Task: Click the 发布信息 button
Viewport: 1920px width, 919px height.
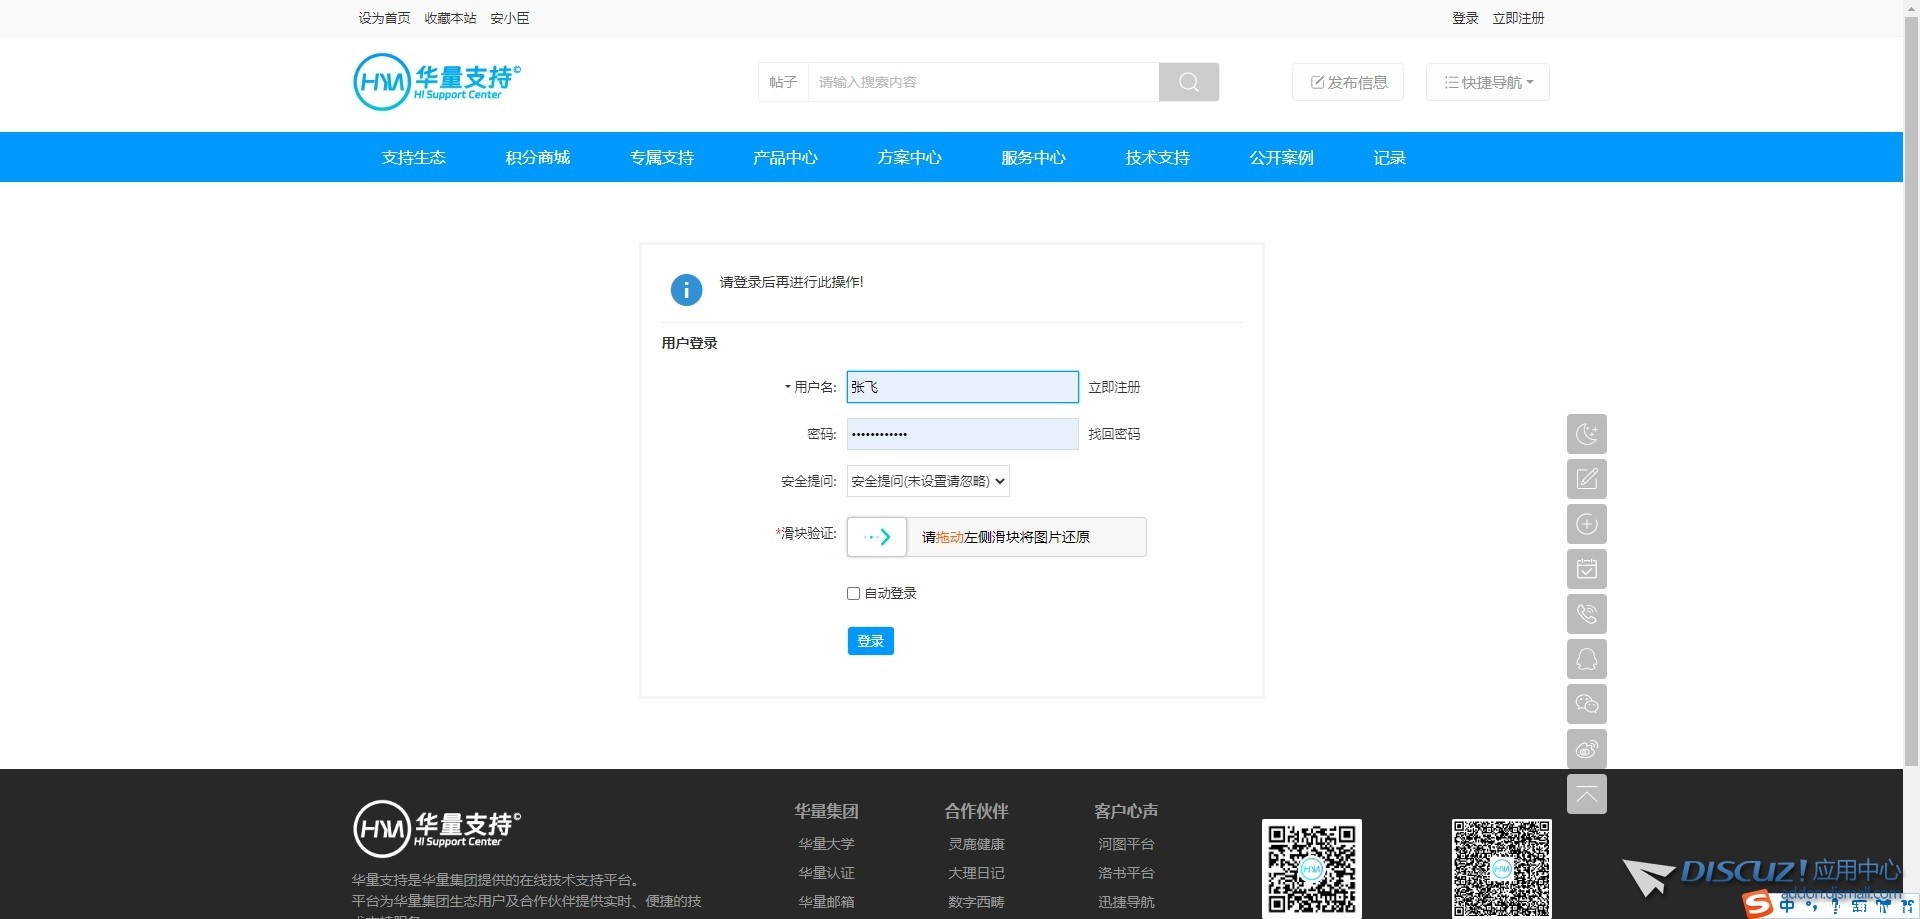Action: tap(1348, 82)
